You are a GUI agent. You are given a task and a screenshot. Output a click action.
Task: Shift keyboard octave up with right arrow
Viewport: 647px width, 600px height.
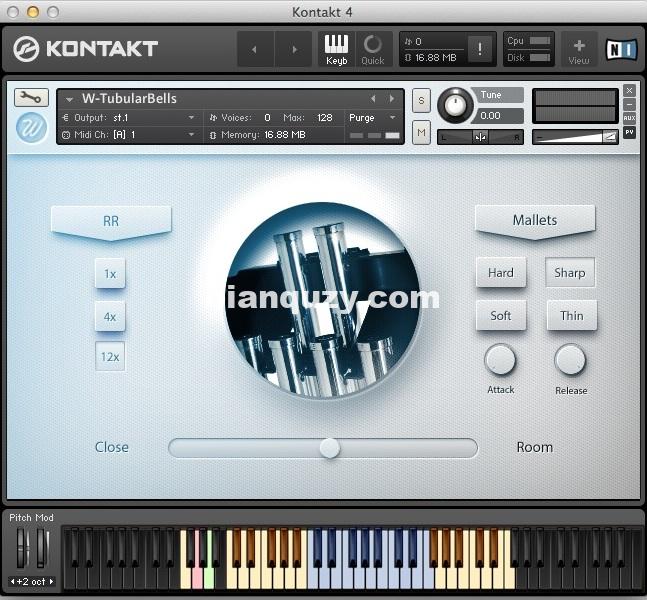(x=52, y=581)
